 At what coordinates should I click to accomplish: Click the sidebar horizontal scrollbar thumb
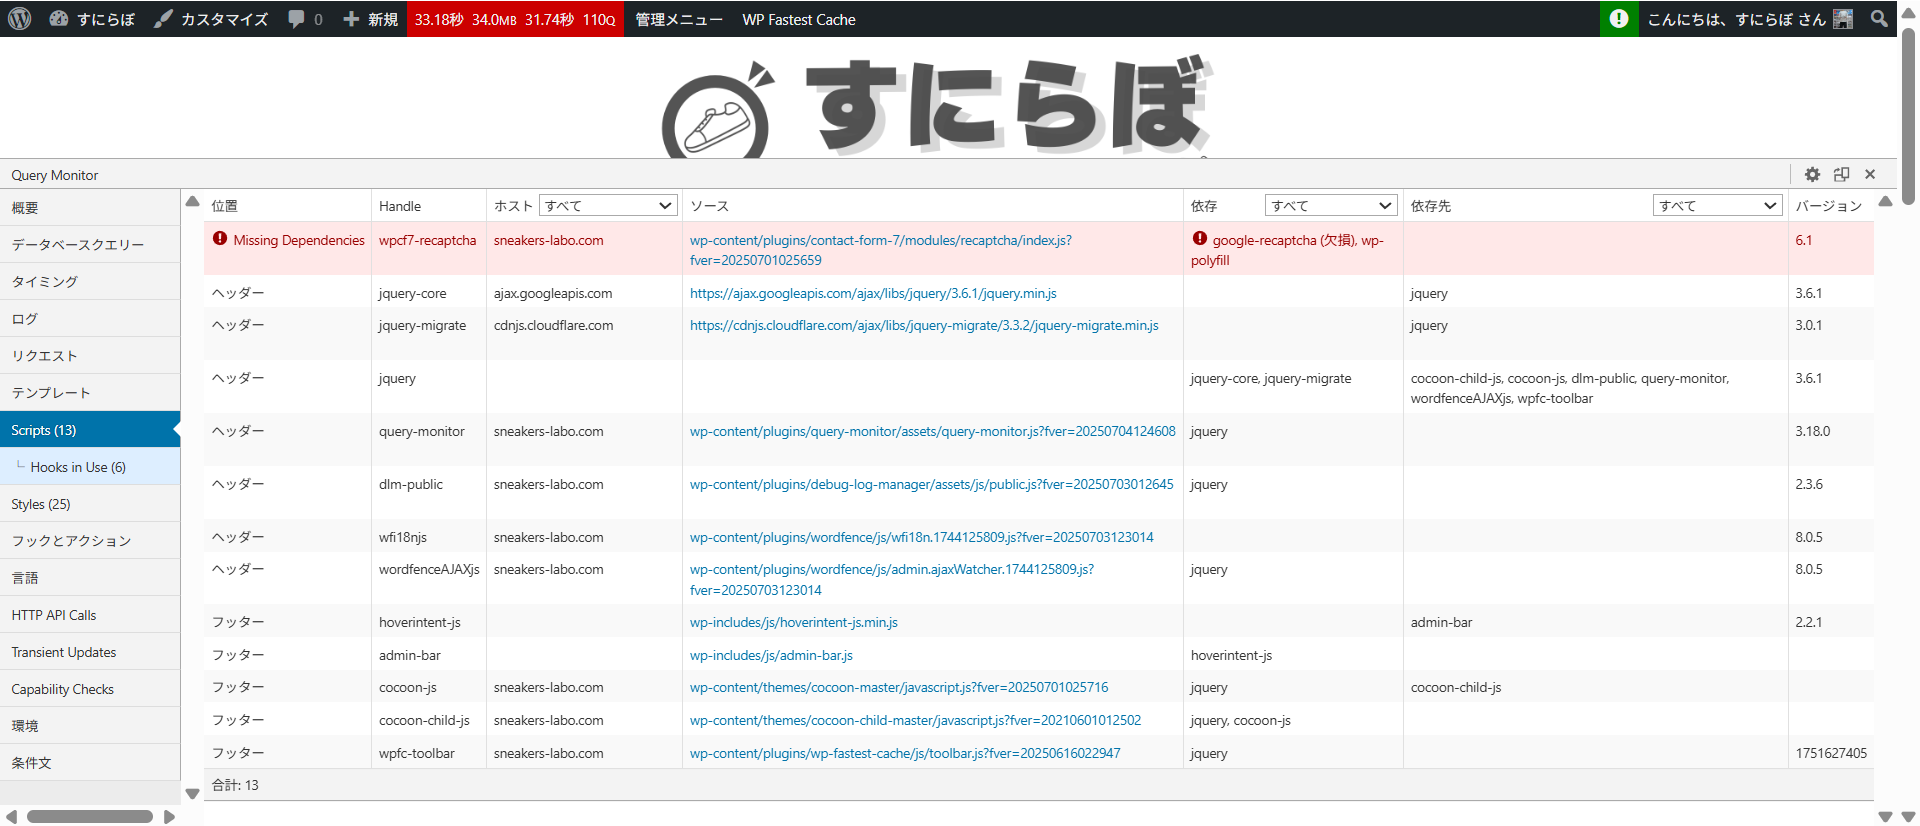pos(90,817)
